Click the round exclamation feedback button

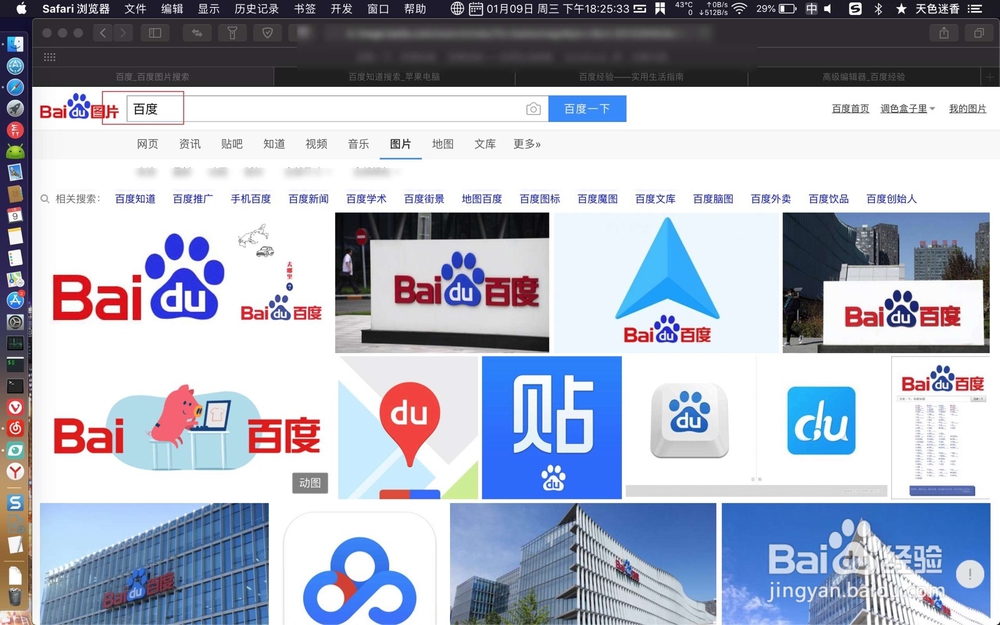click(969, 574)
